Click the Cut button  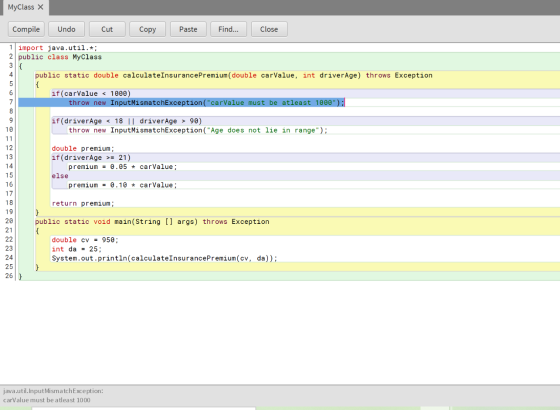[x=107, y=29]
